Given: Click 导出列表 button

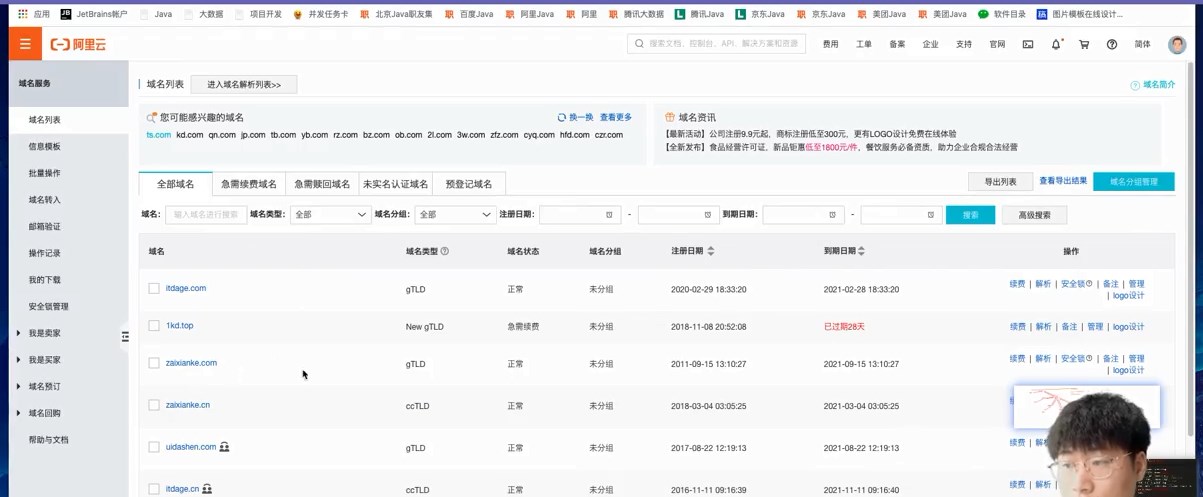Looking at the screenshot, I should [1000, 181].
